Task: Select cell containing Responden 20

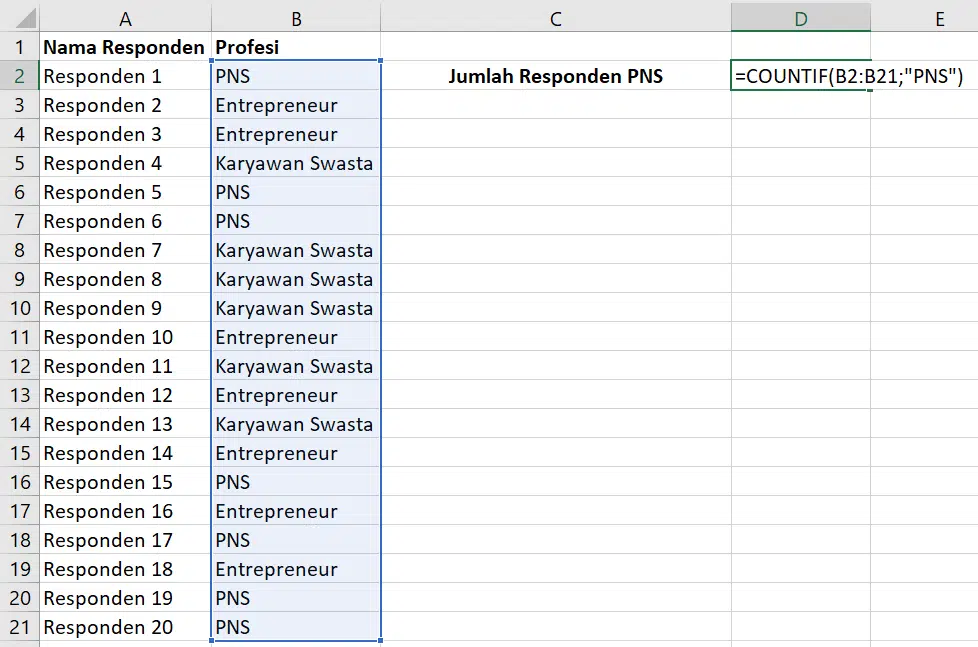Action: point(125,626)
